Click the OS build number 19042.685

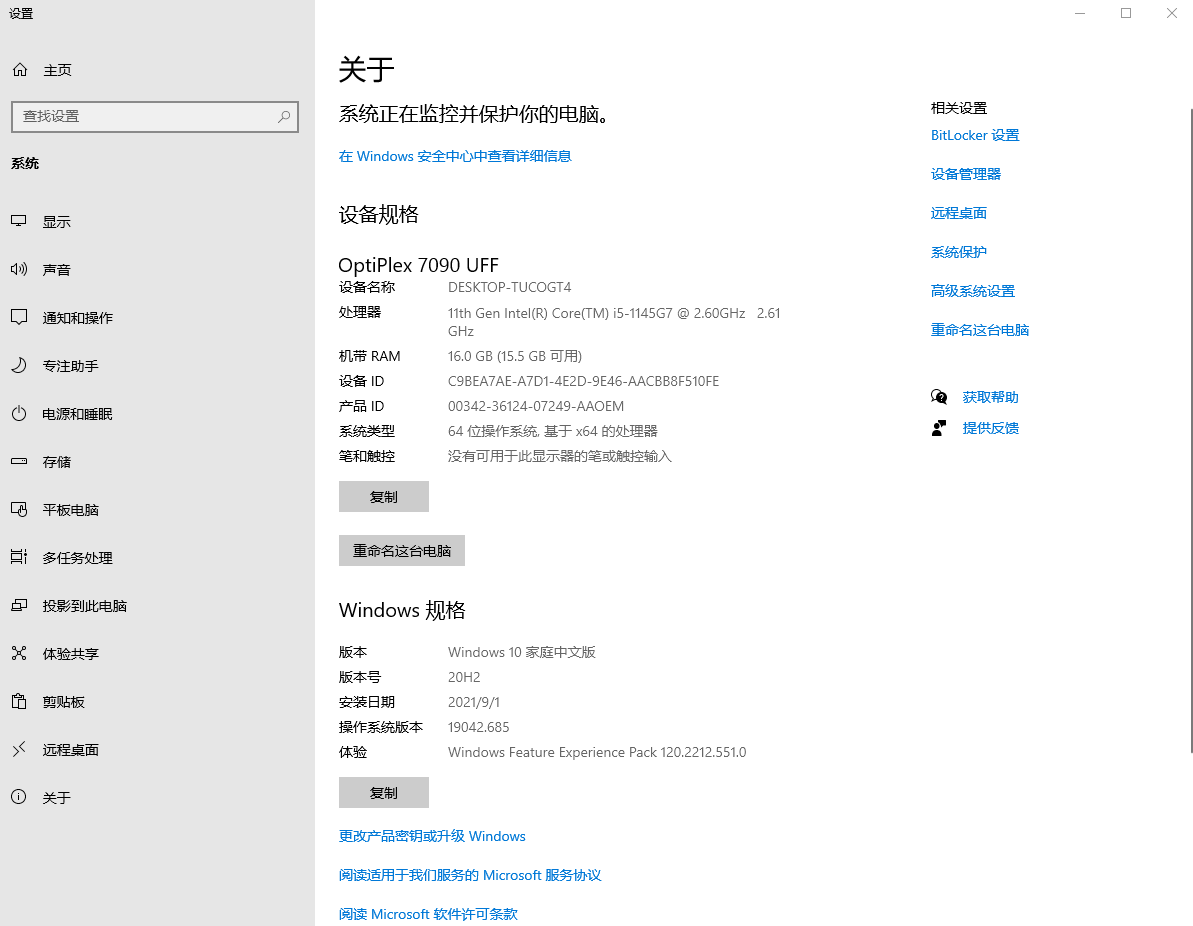[478, 727]
